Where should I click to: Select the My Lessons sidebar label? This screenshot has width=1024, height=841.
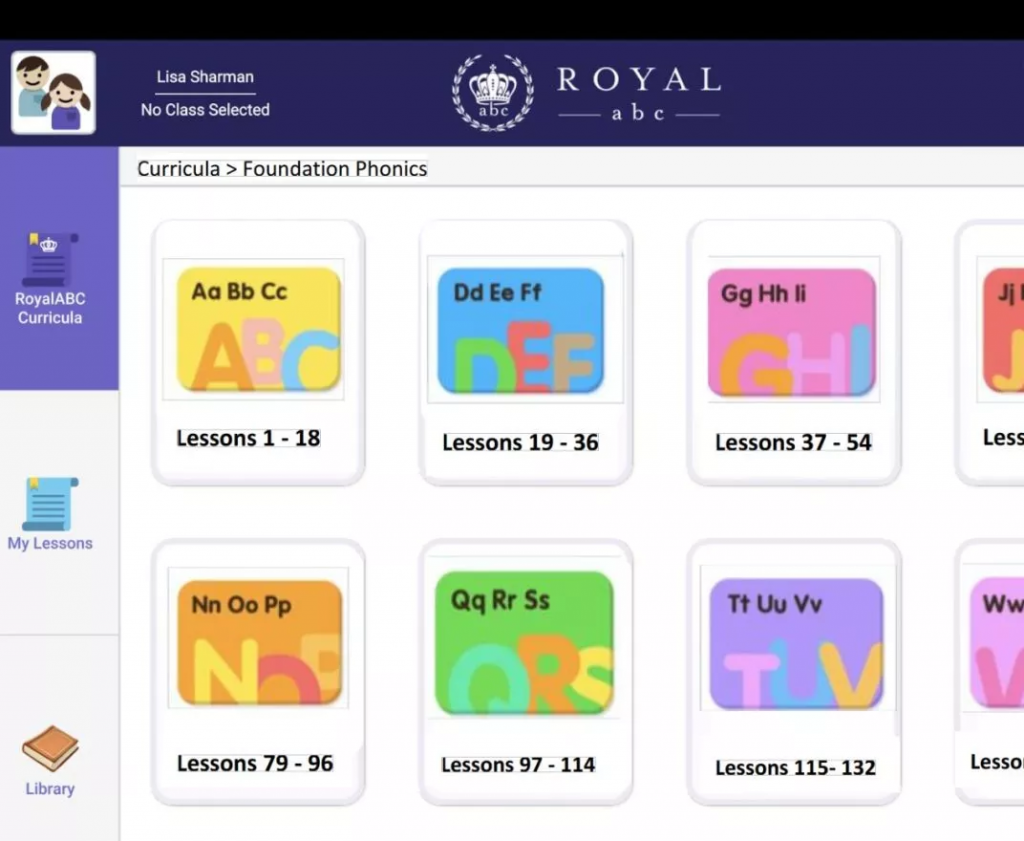[50, 543]
